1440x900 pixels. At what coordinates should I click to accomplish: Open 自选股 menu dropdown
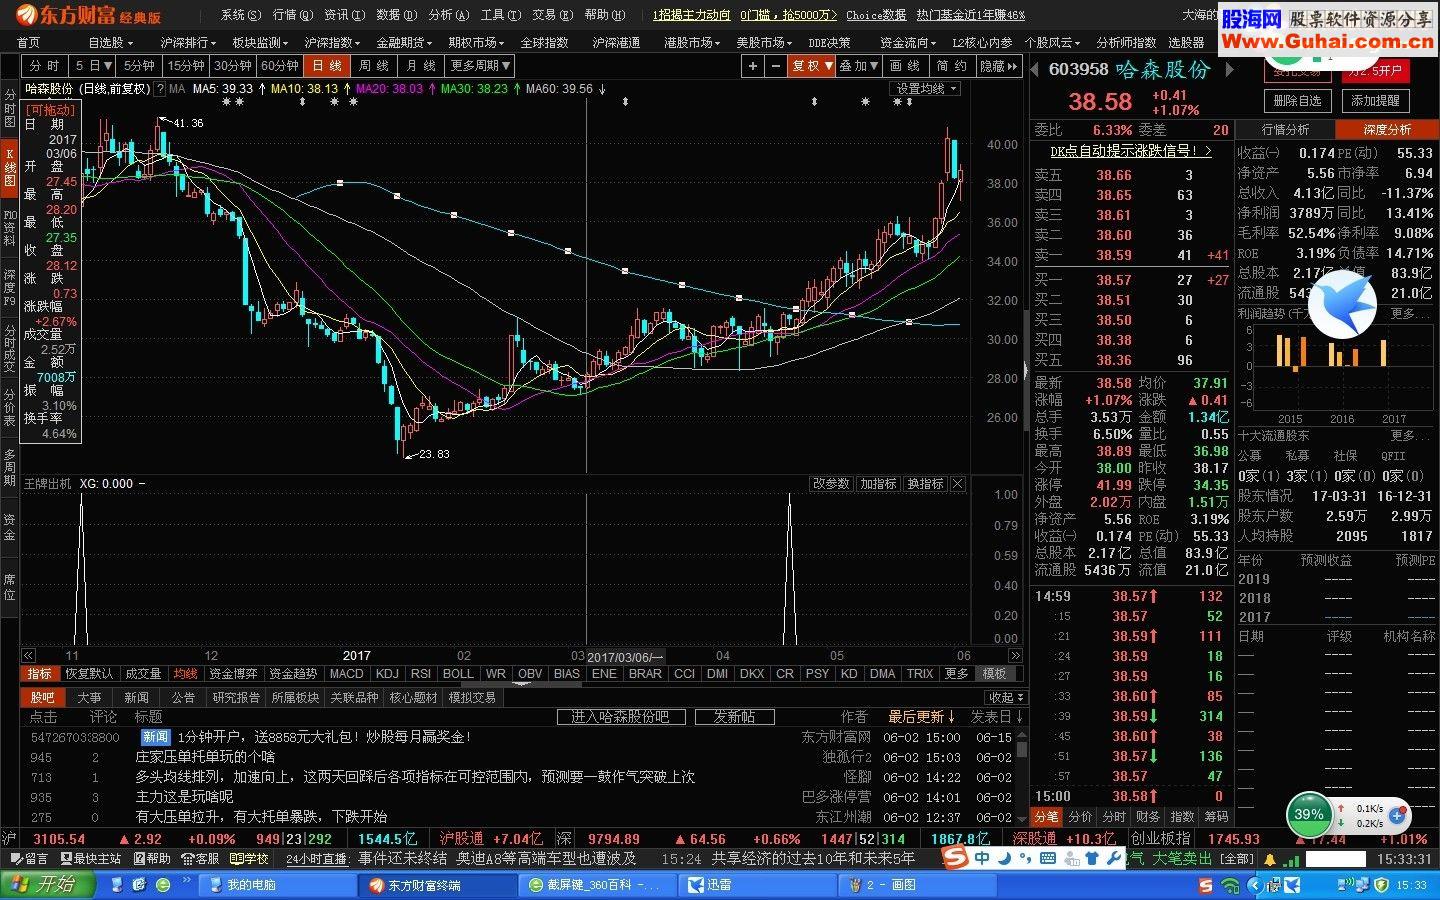(110, 42)
